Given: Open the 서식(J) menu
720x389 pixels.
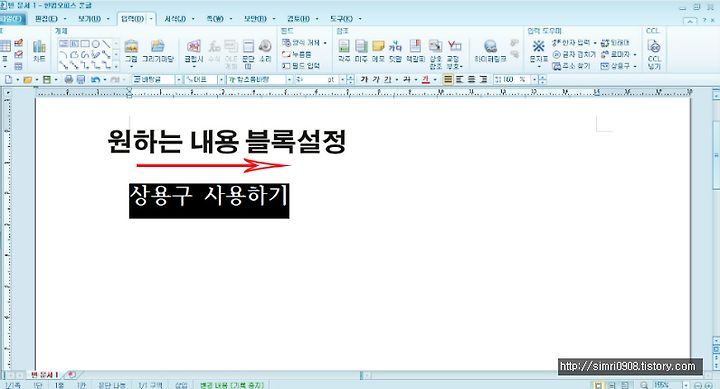Looking at the screenshot, I should tap(175, 19).
